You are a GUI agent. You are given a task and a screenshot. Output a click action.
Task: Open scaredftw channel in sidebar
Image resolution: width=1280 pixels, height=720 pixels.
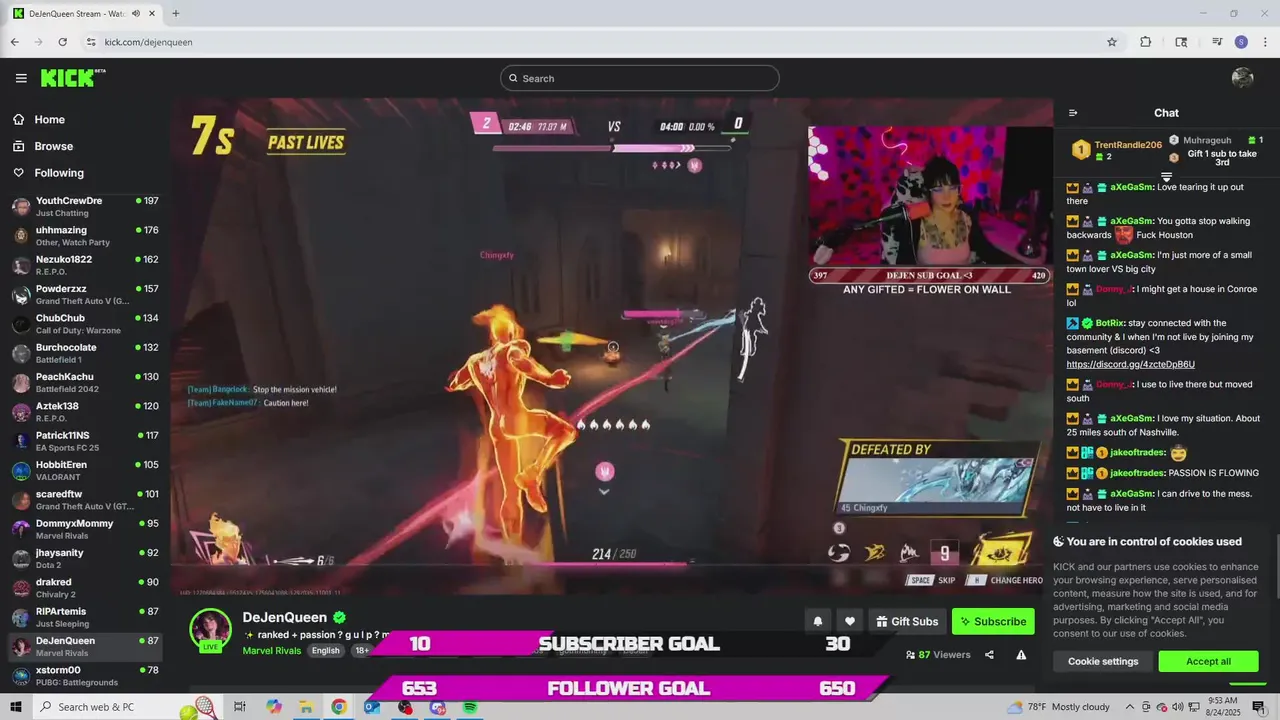click(x=85, y=500)
